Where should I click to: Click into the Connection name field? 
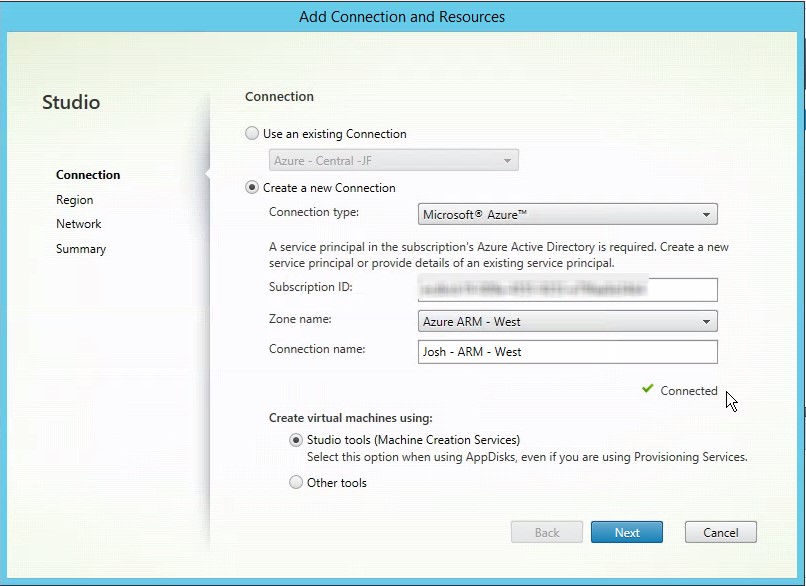coord(567,352)
